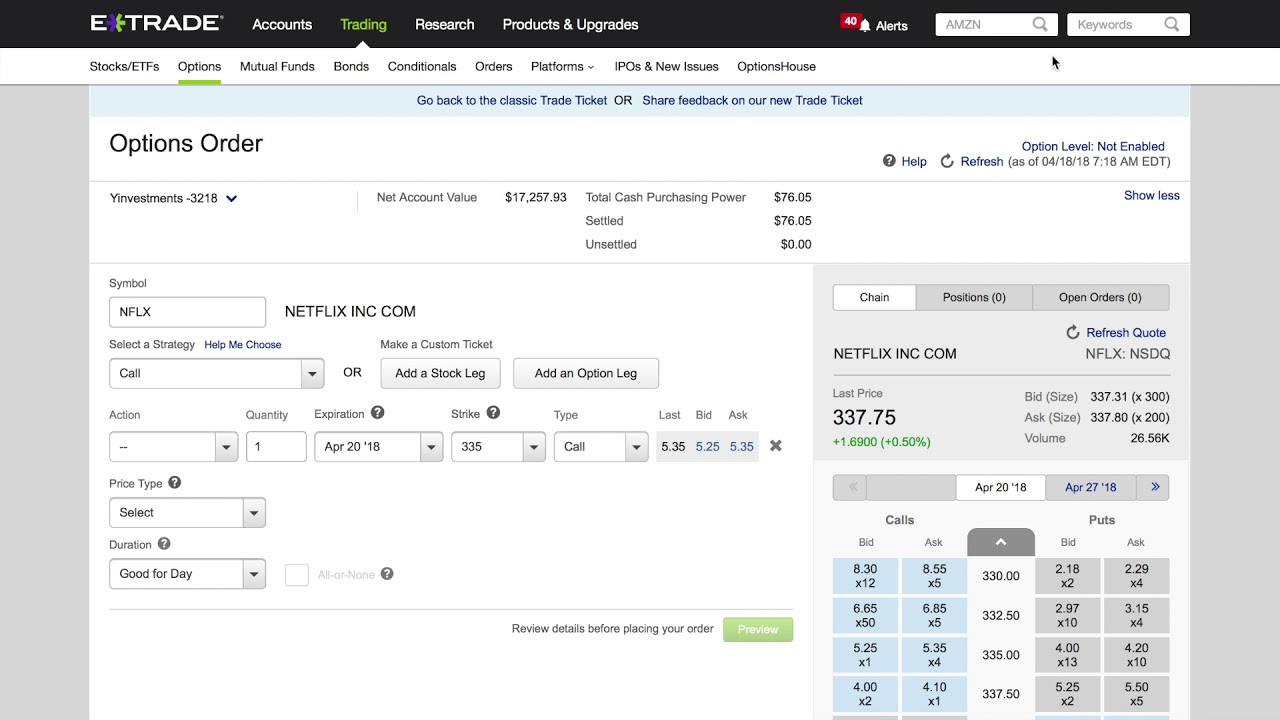1280x720 pixels.
Task: Open the Select a Strategy dropdown
Action: 216,373
